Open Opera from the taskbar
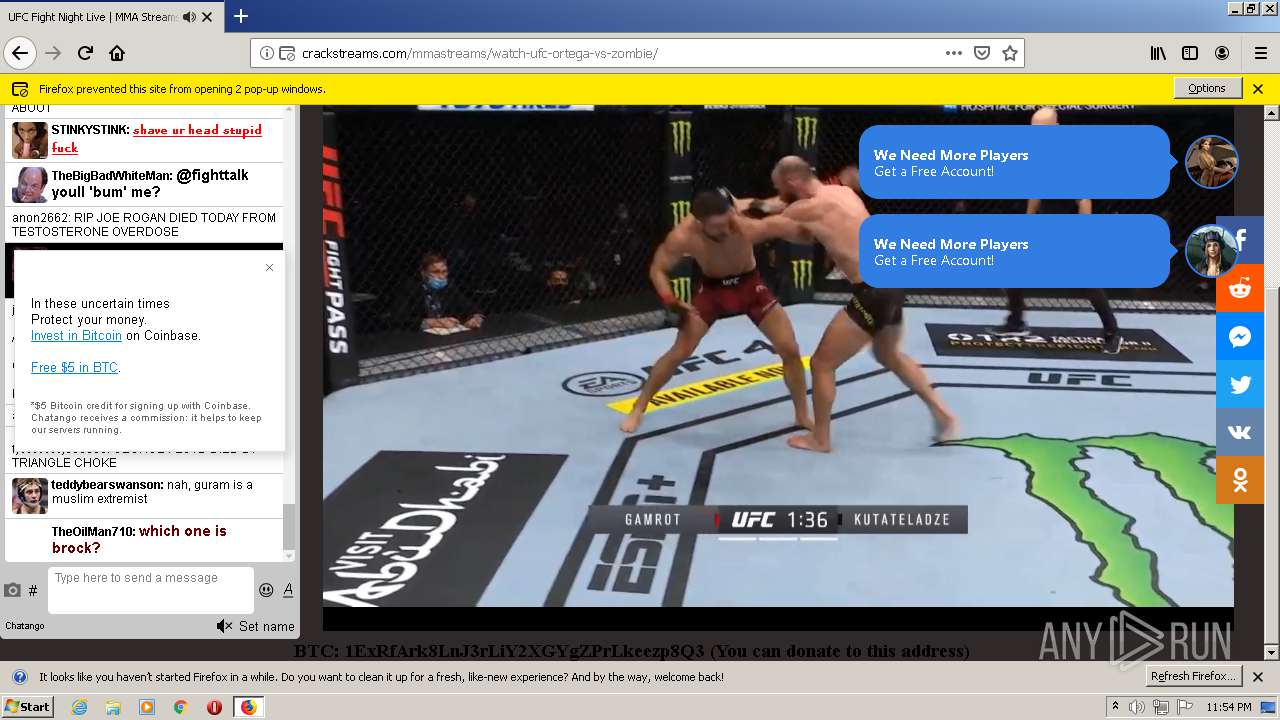Image resolution: width=1280 pixels, height=720 pixels. point(214,707)
